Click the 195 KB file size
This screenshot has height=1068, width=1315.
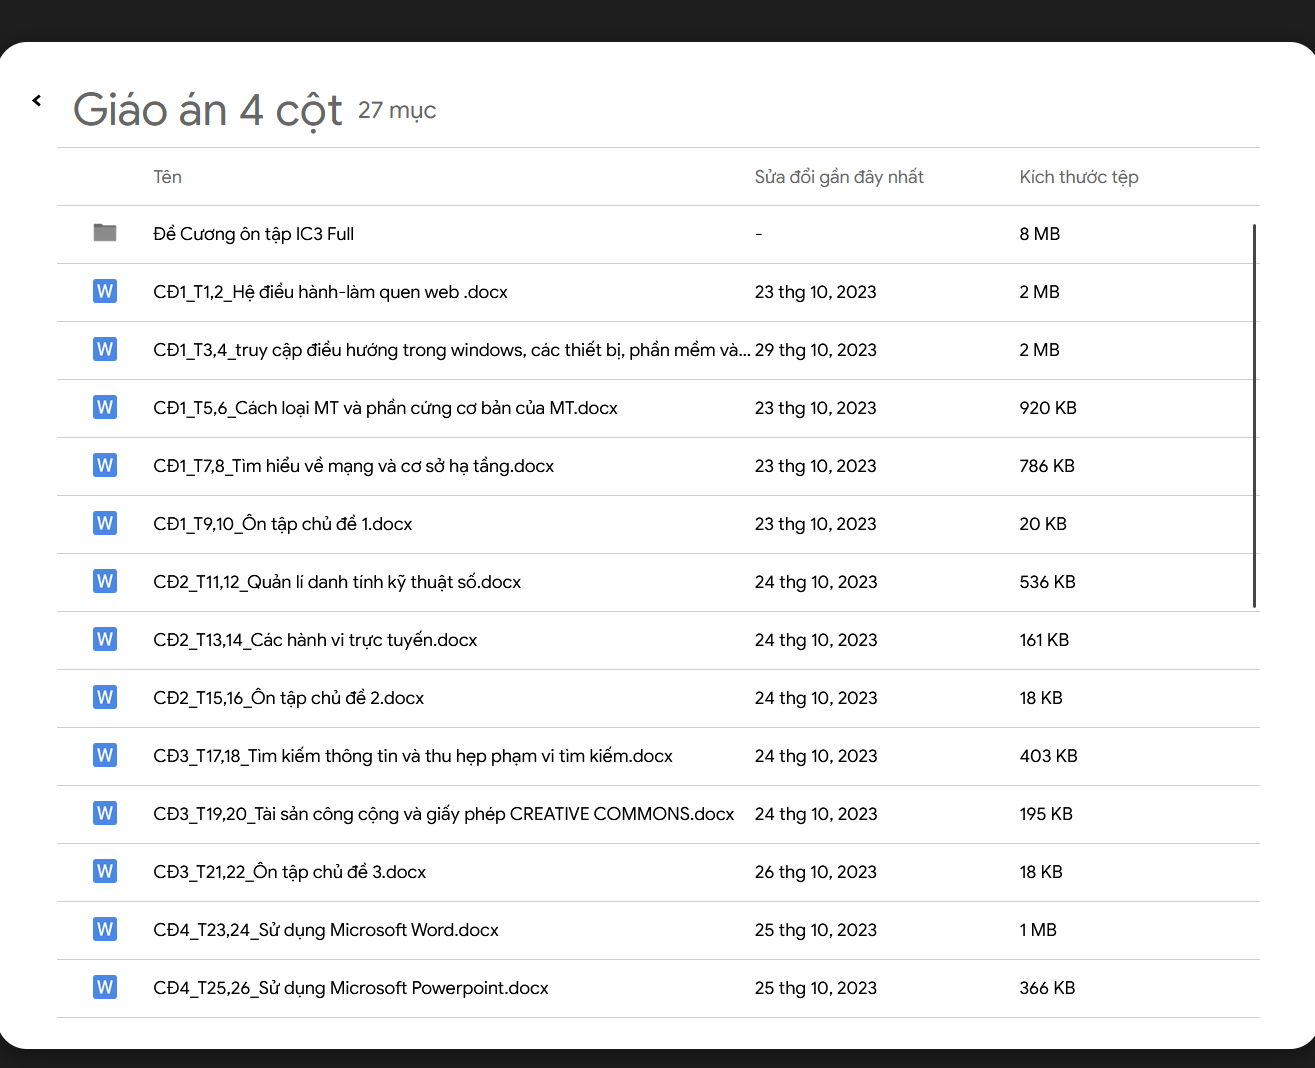[1046, 814]
